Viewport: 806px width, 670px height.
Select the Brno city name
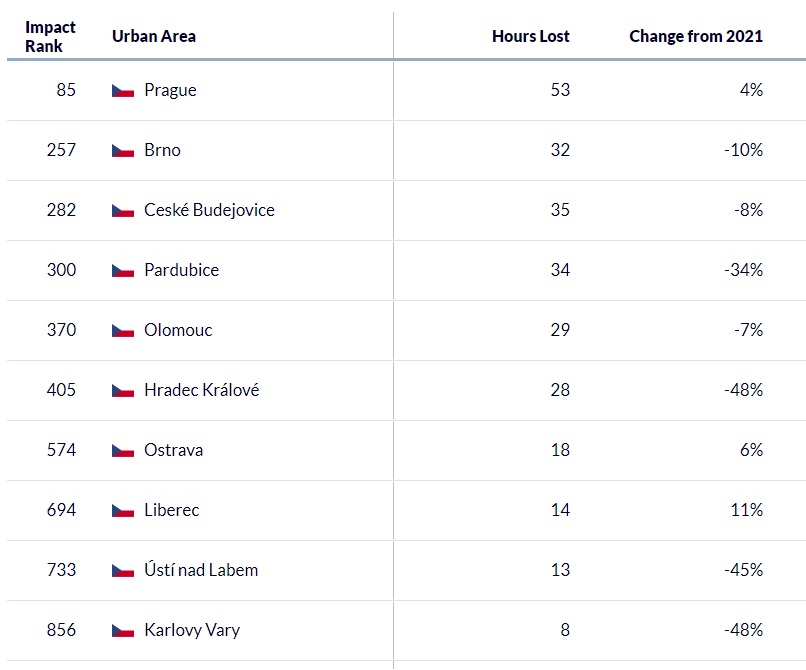tap(162, 150)
